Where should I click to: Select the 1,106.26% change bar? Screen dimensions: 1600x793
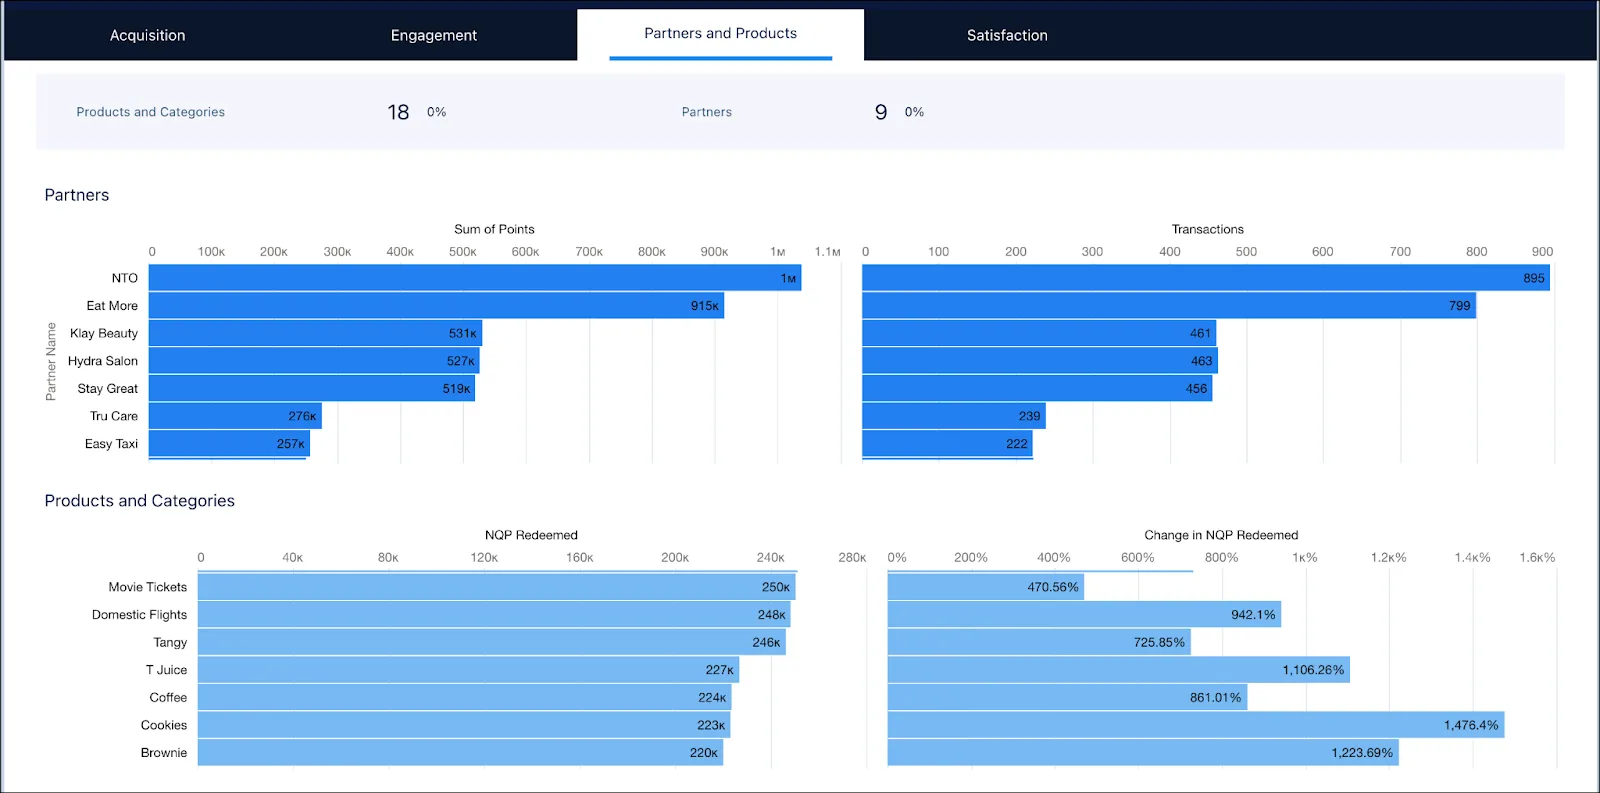pyautogui.click(x=1119, y=670)
